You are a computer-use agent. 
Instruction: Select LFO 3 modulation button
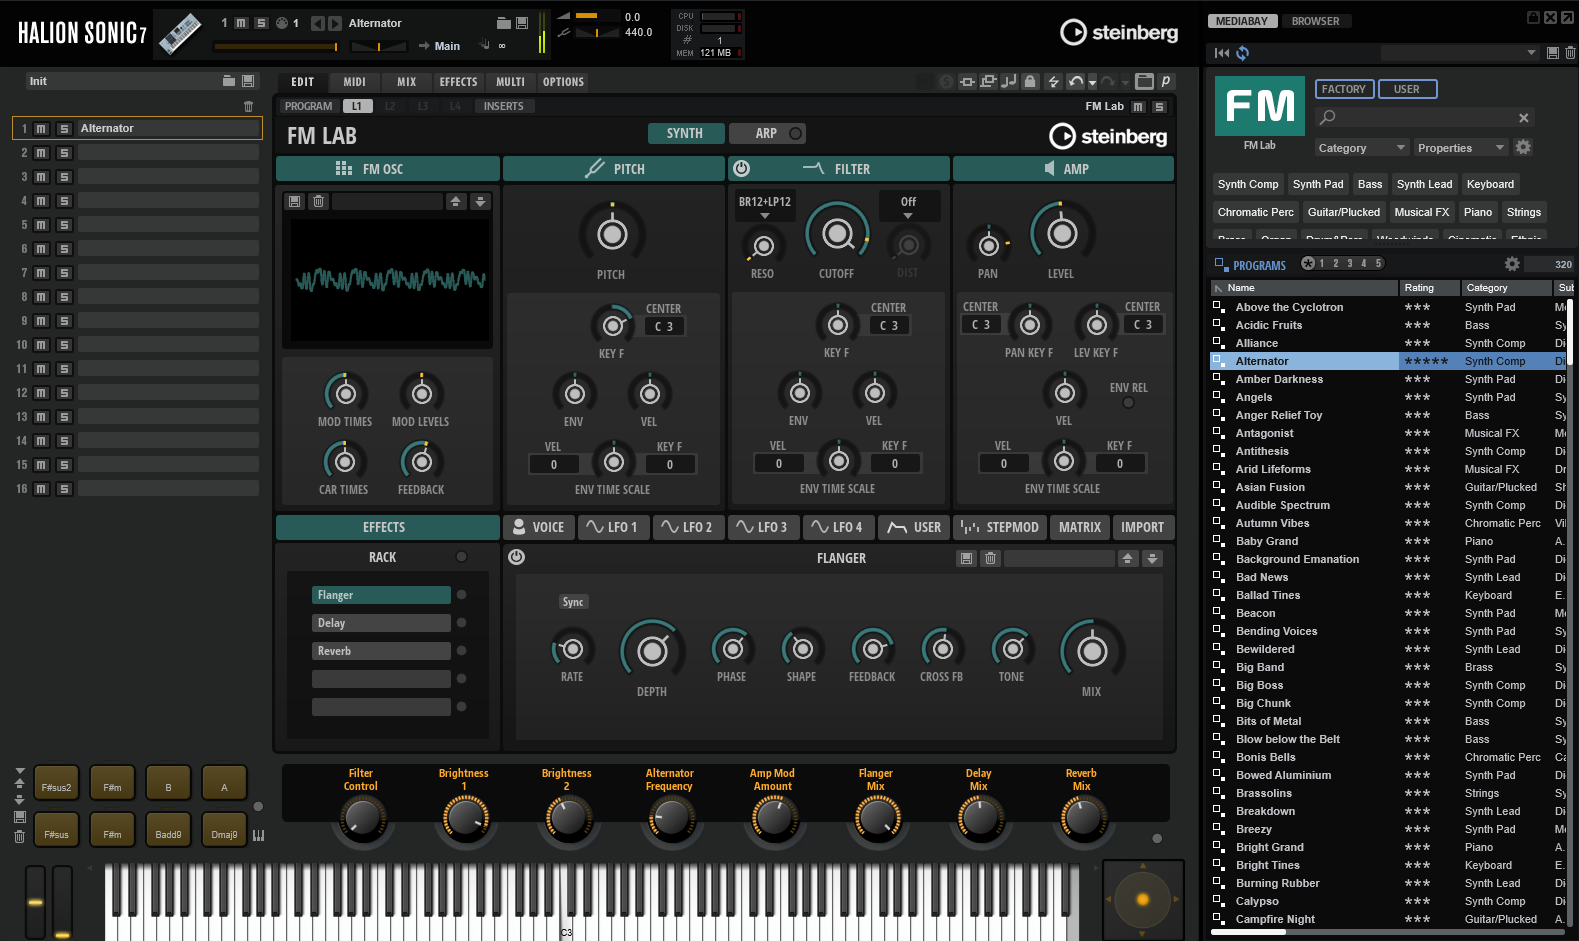coord(764,527)
